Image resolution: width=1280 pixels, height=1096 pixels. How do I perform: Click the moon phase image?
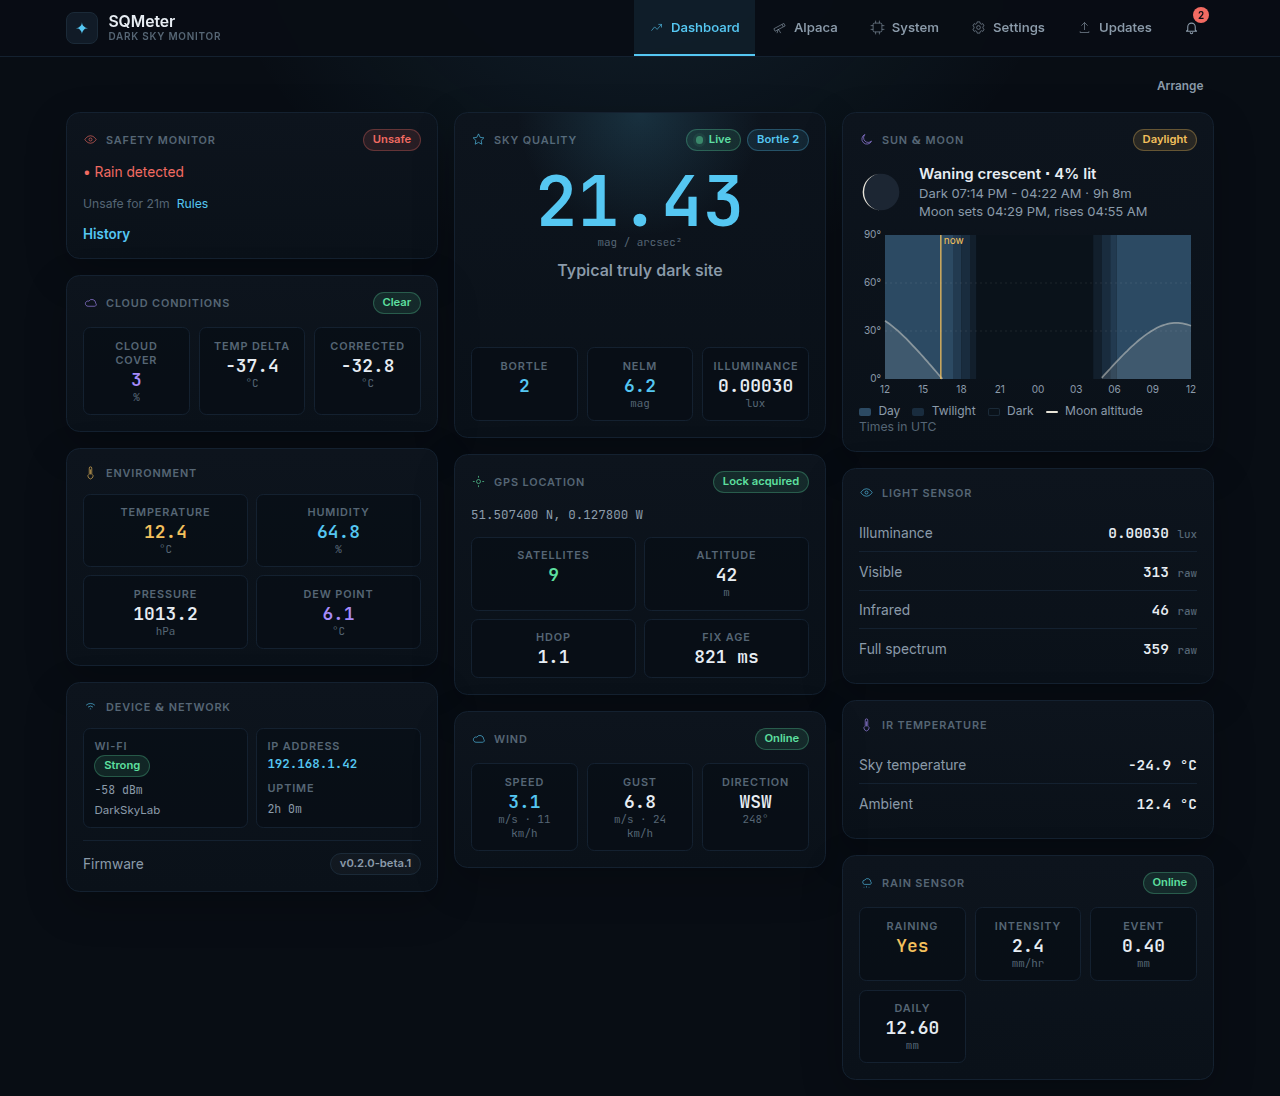881,192
